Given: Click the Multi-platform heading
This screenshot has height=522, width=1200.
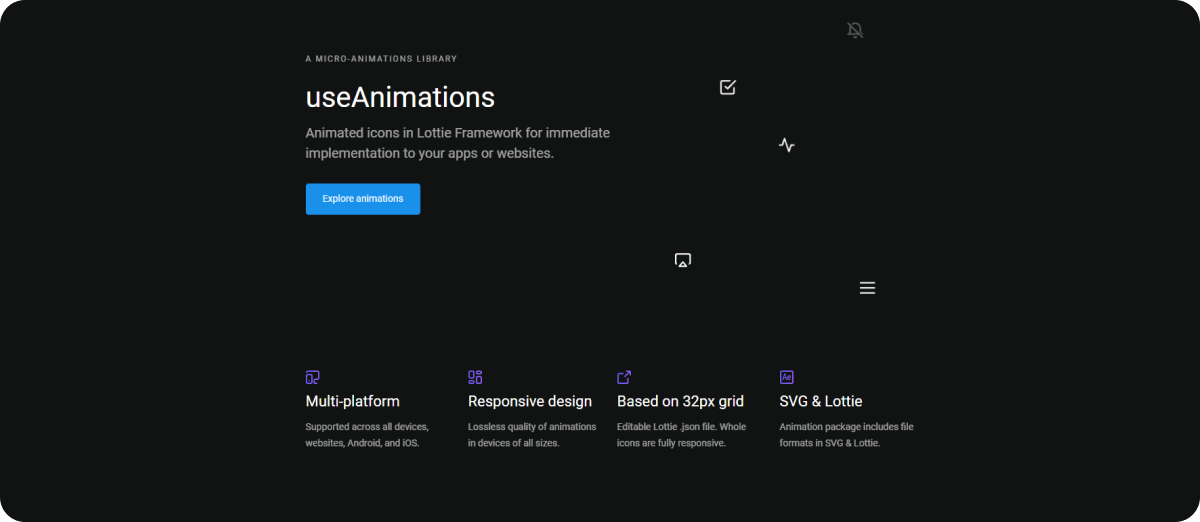Looking at the screenshot, I should [x=352, y=401].
